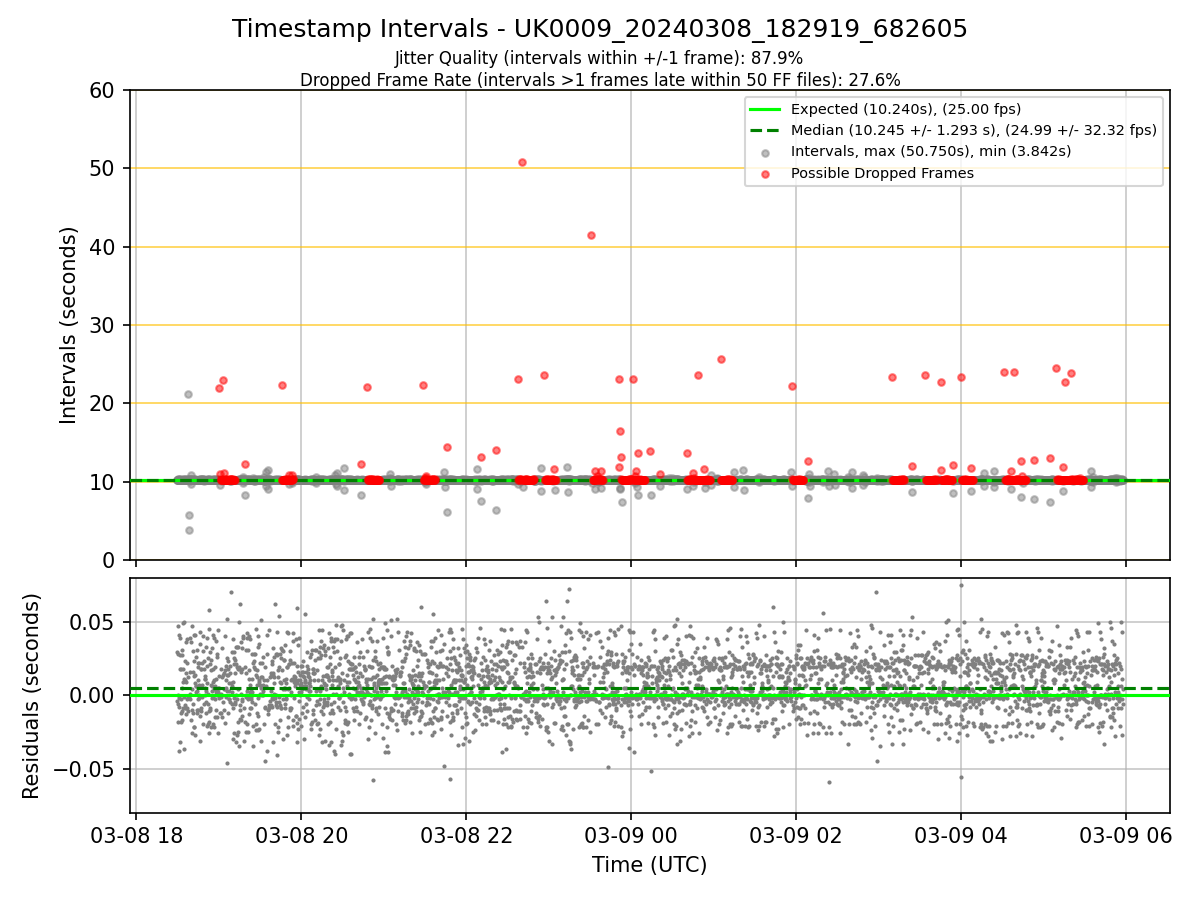Click the gray dot marker in legend
The width and height of the screenshot is (1200, 900).
tap(765, 152)
